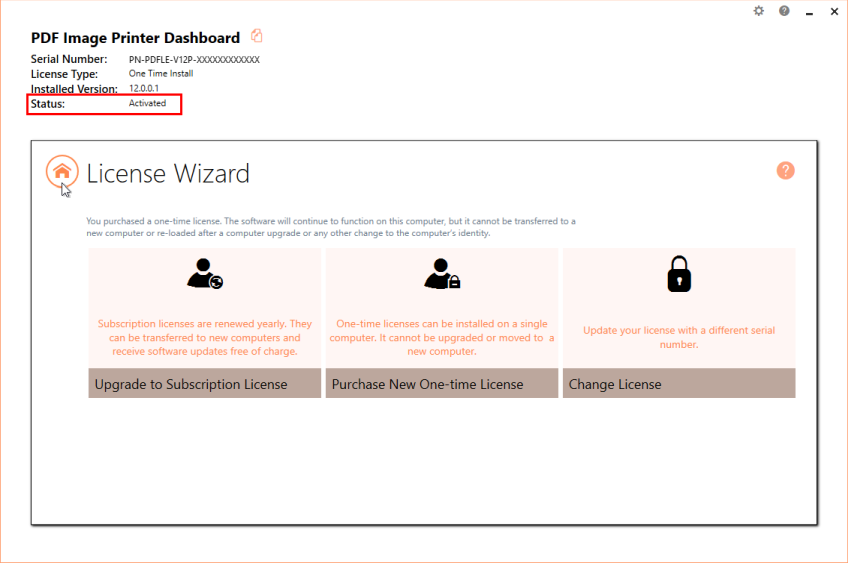Copy license info icon beside dashboard title
This screenshot has height=563, width=848.
tap(257, 36)
